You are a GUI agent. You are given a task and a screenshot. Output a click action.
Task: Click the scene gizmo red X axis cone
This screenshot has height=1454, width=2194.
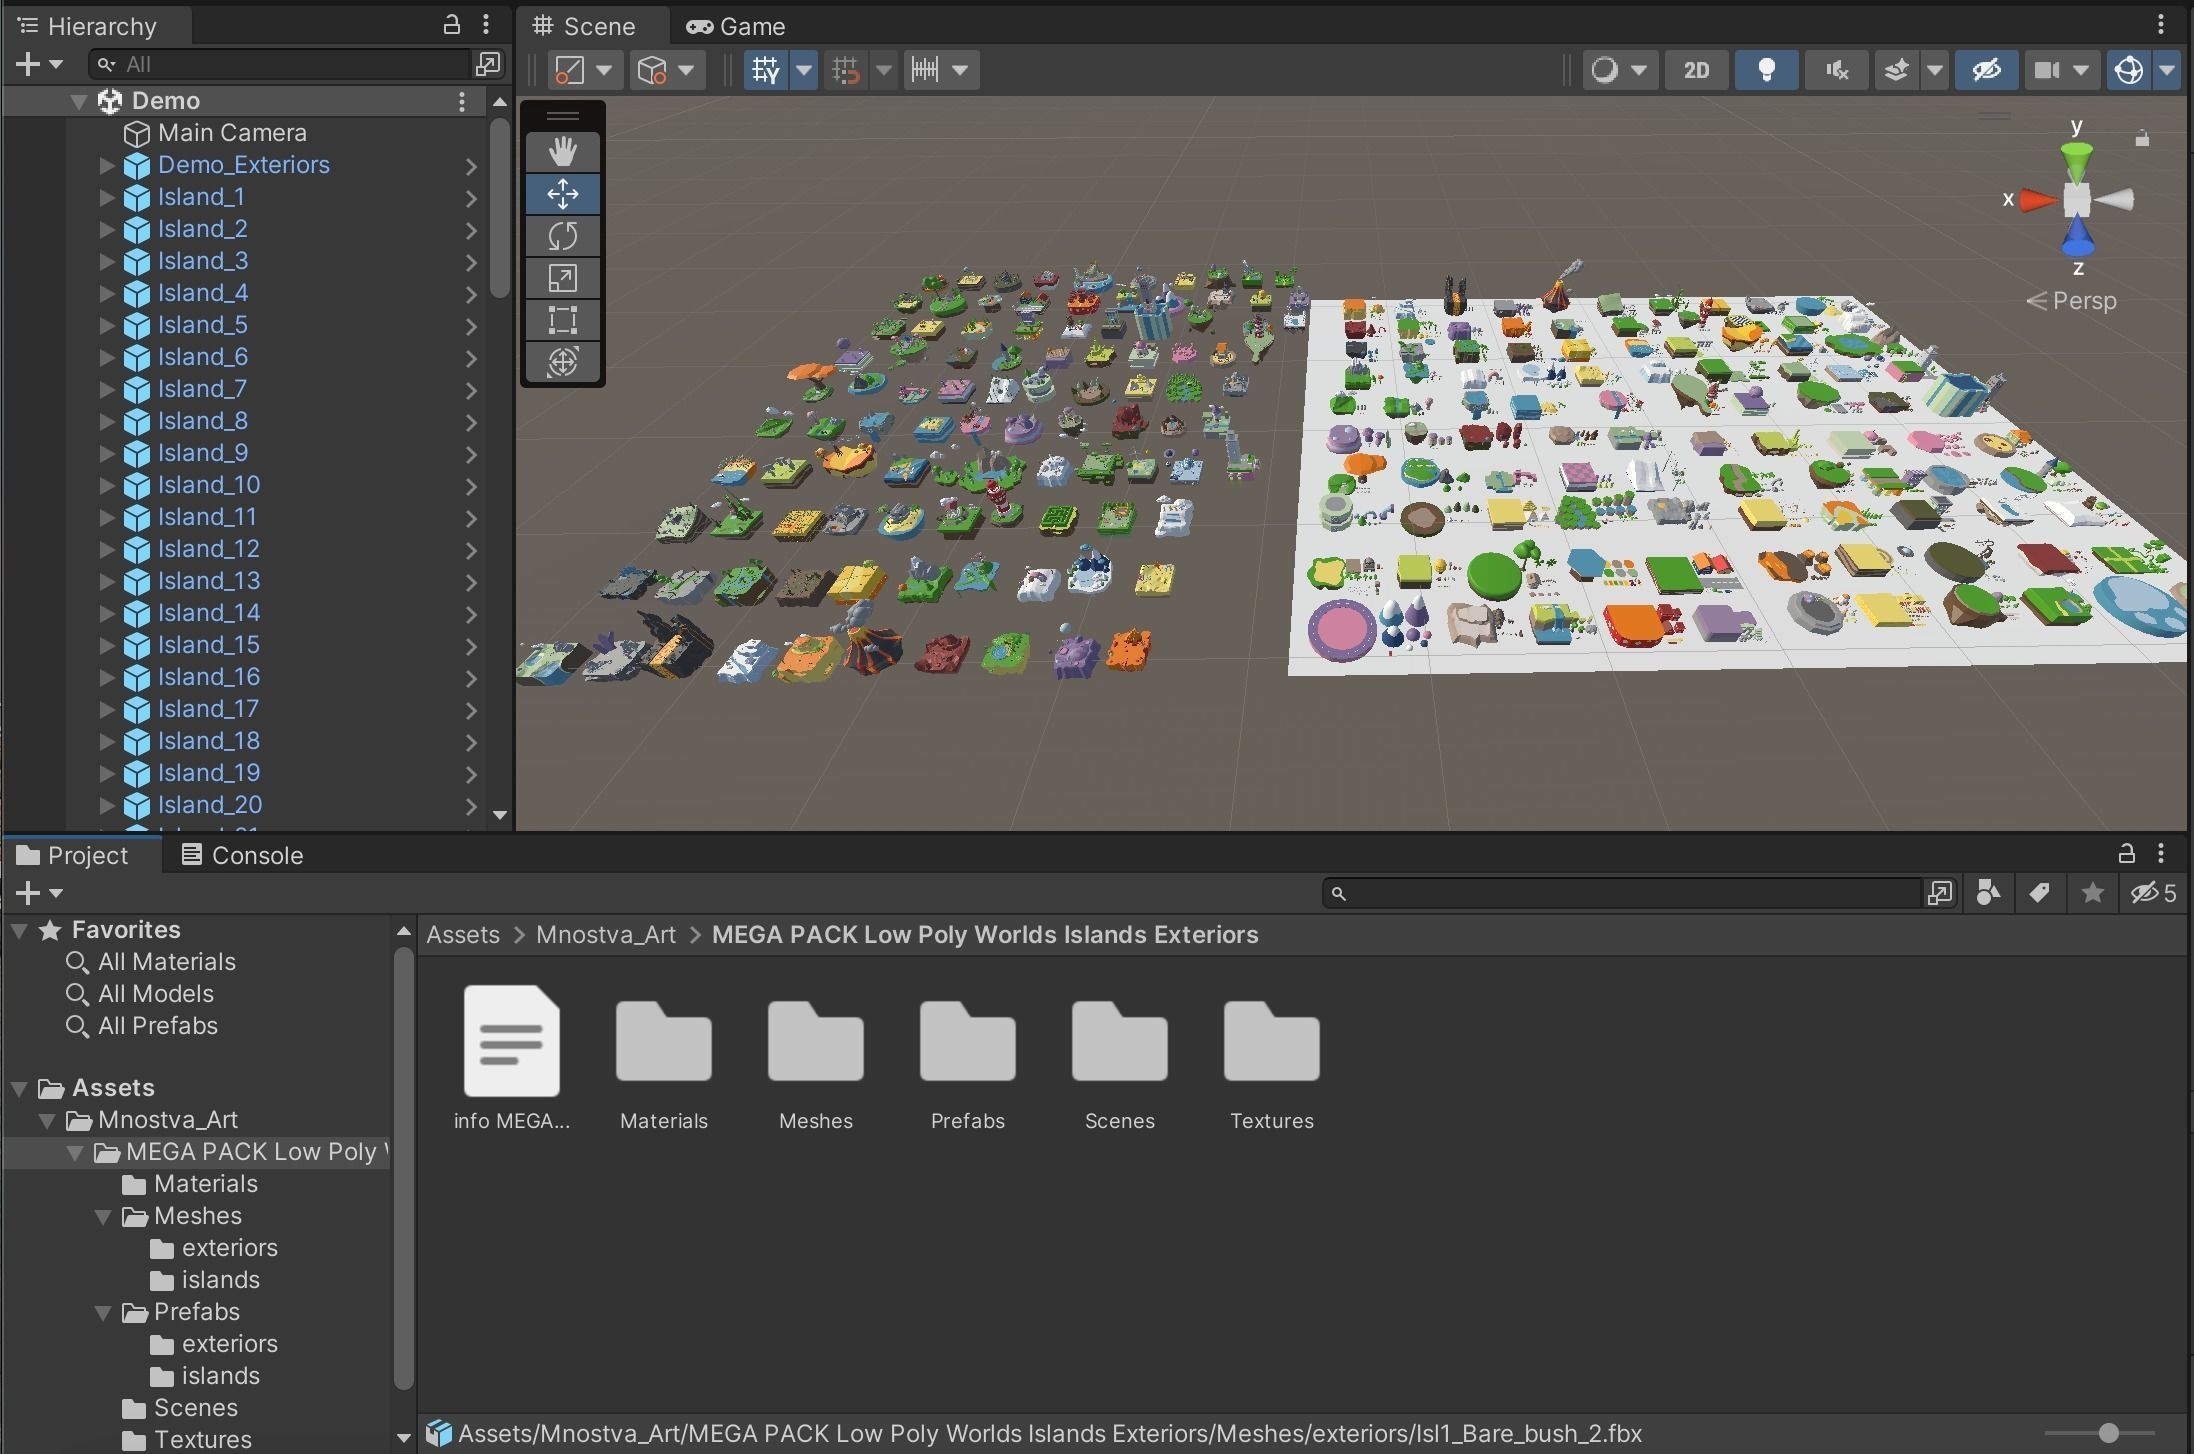pyautogui.click(x=2035, y=200)
